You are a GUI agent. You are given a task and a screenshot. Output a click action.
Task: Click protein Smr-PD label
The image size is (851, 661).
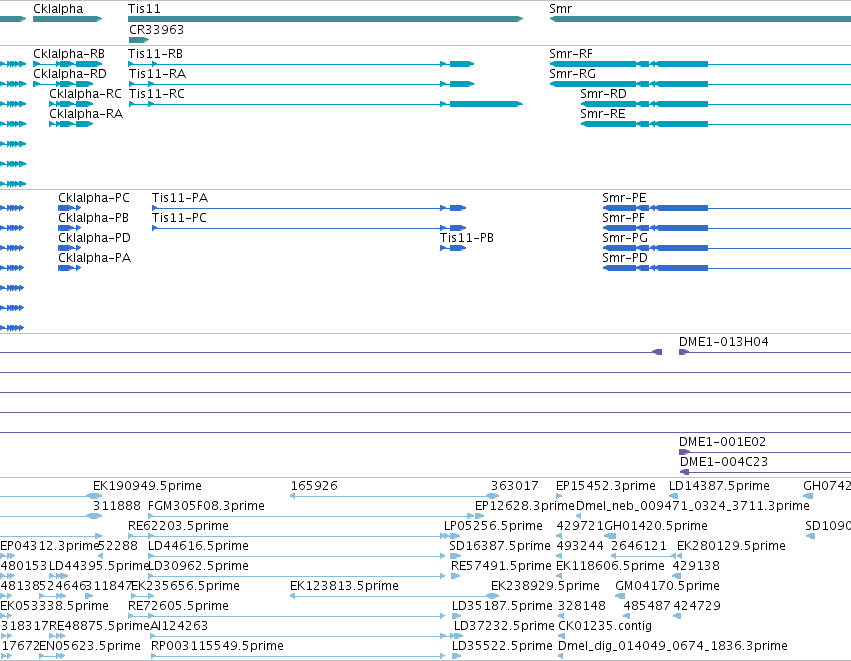[x=625, y=258]
